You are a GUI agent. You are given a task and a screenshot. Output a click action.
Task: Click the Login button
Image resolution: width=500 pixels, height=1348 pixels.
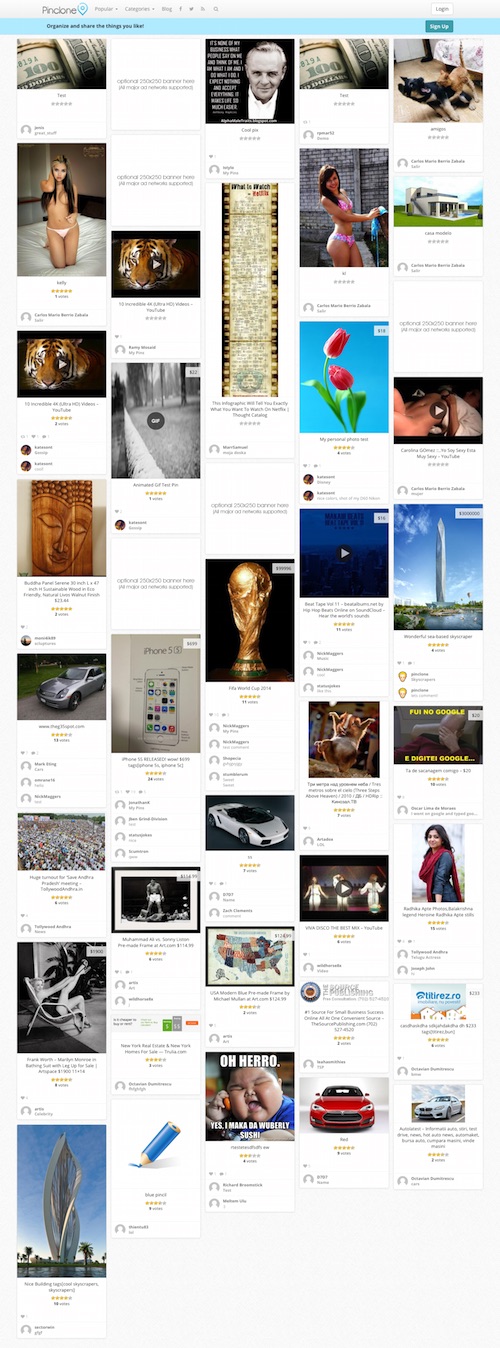pos(442,9)
